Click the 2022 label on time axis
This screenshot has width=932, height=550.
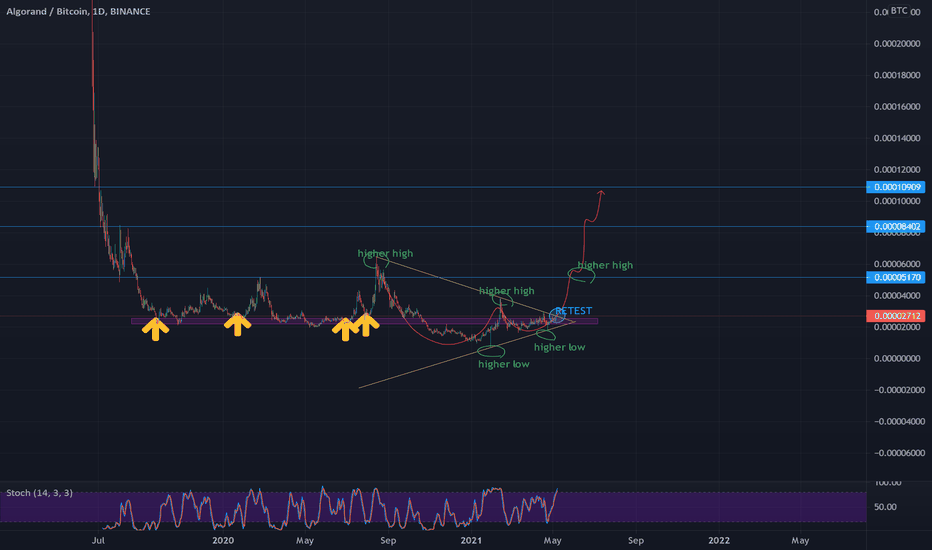pyautogui.click(x=719, y=540)
